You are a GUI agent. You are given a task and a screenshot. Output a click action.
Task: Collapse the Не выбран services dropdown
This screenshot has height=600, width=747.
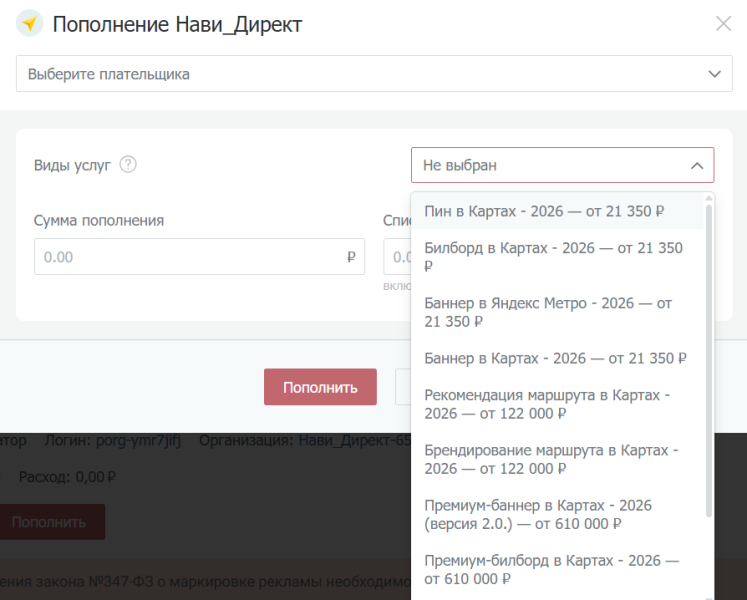coord(562,165)
